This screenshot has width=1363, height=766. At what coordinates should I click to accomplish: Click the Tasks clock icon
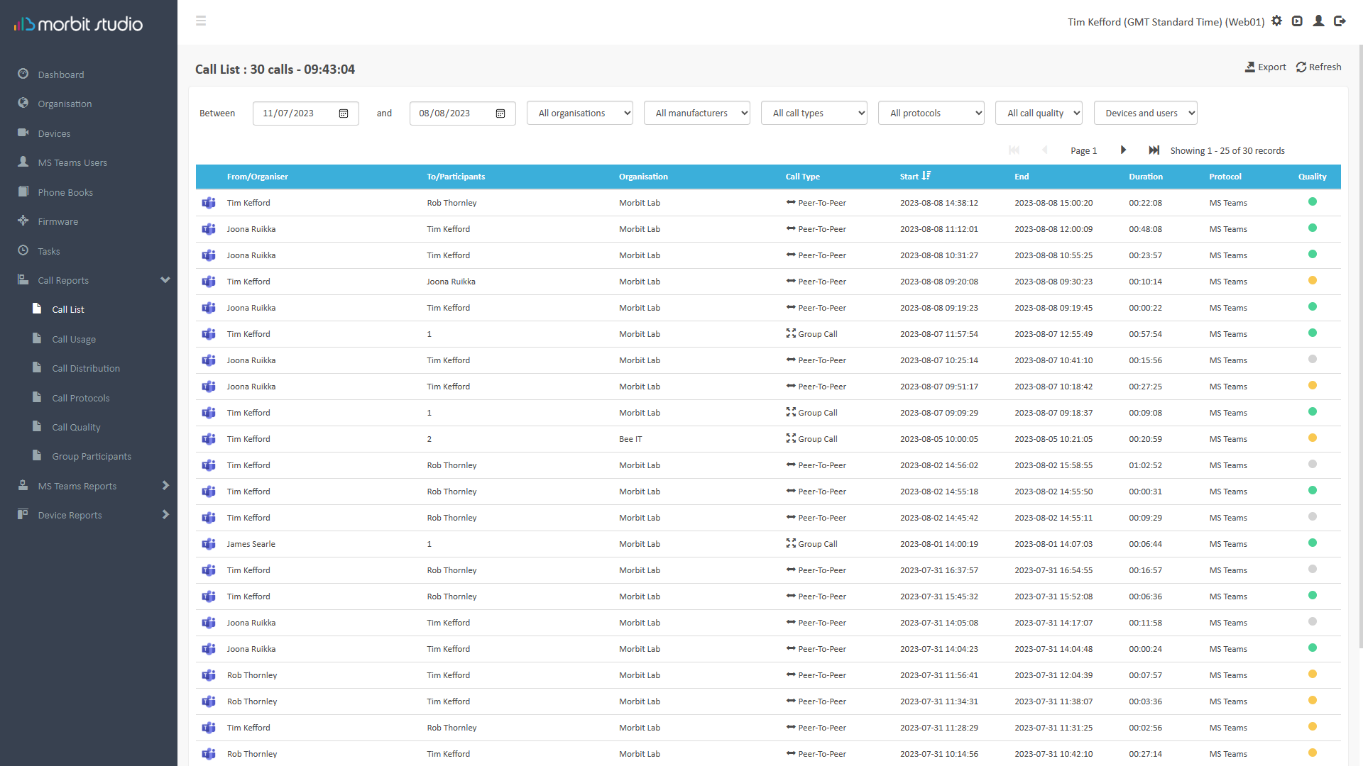[x=23, y=251]
